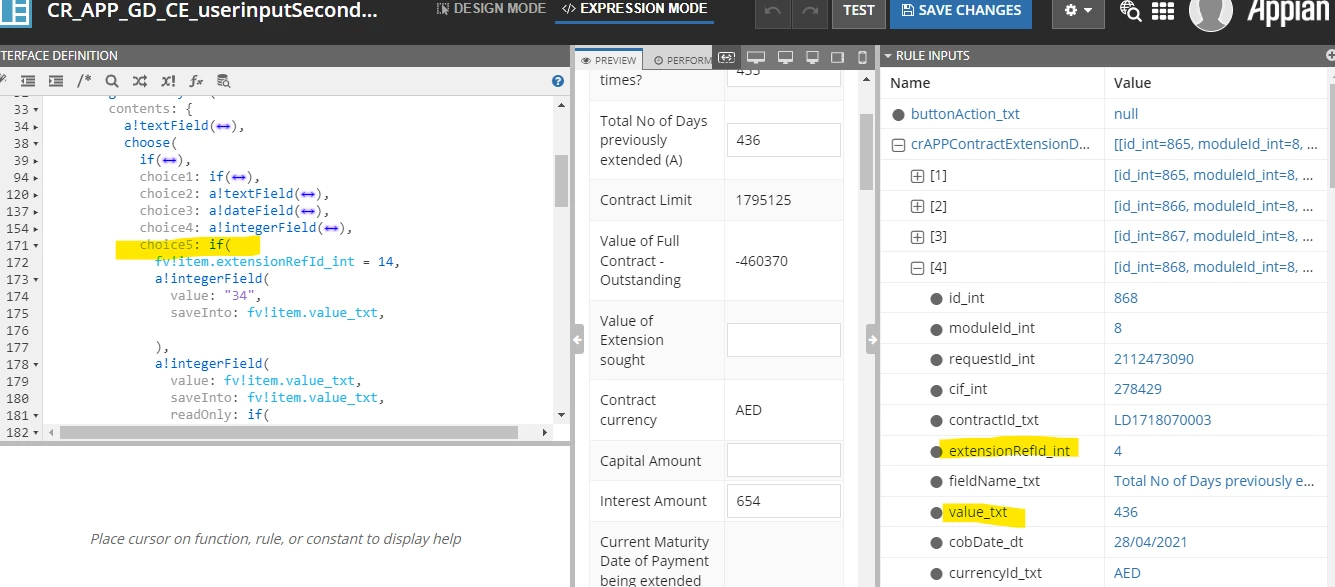Click the collapsed textField arrows at line 34
Image resolution: width=1335 pixels, height=587 pixels.
point(221,127)
